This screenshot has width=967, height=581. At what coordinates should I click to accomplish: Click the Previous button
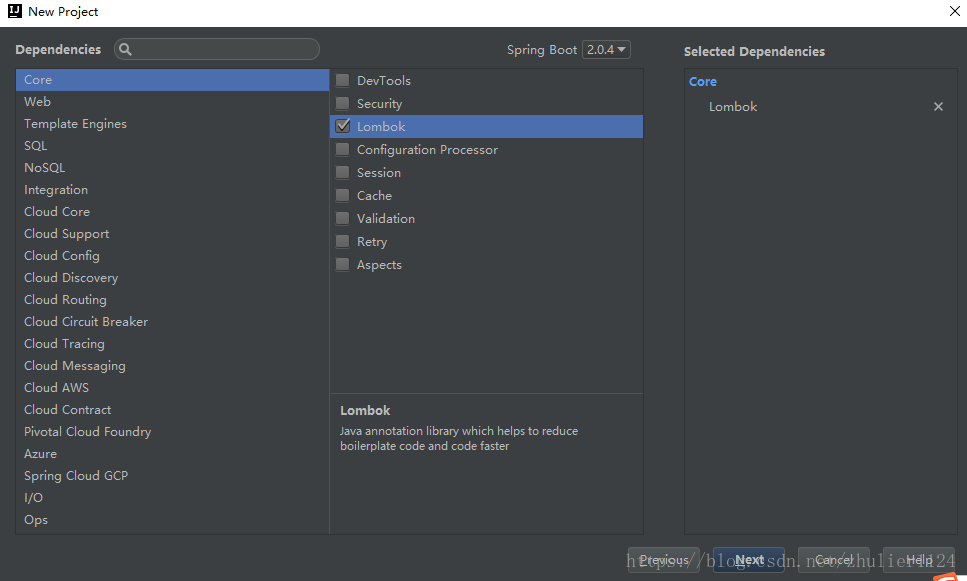[664, 560]
